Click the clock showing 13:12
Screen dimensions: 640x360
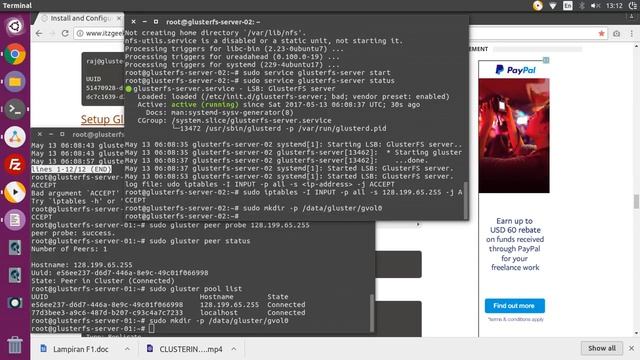pyautogui.click(x=614, y=5)
